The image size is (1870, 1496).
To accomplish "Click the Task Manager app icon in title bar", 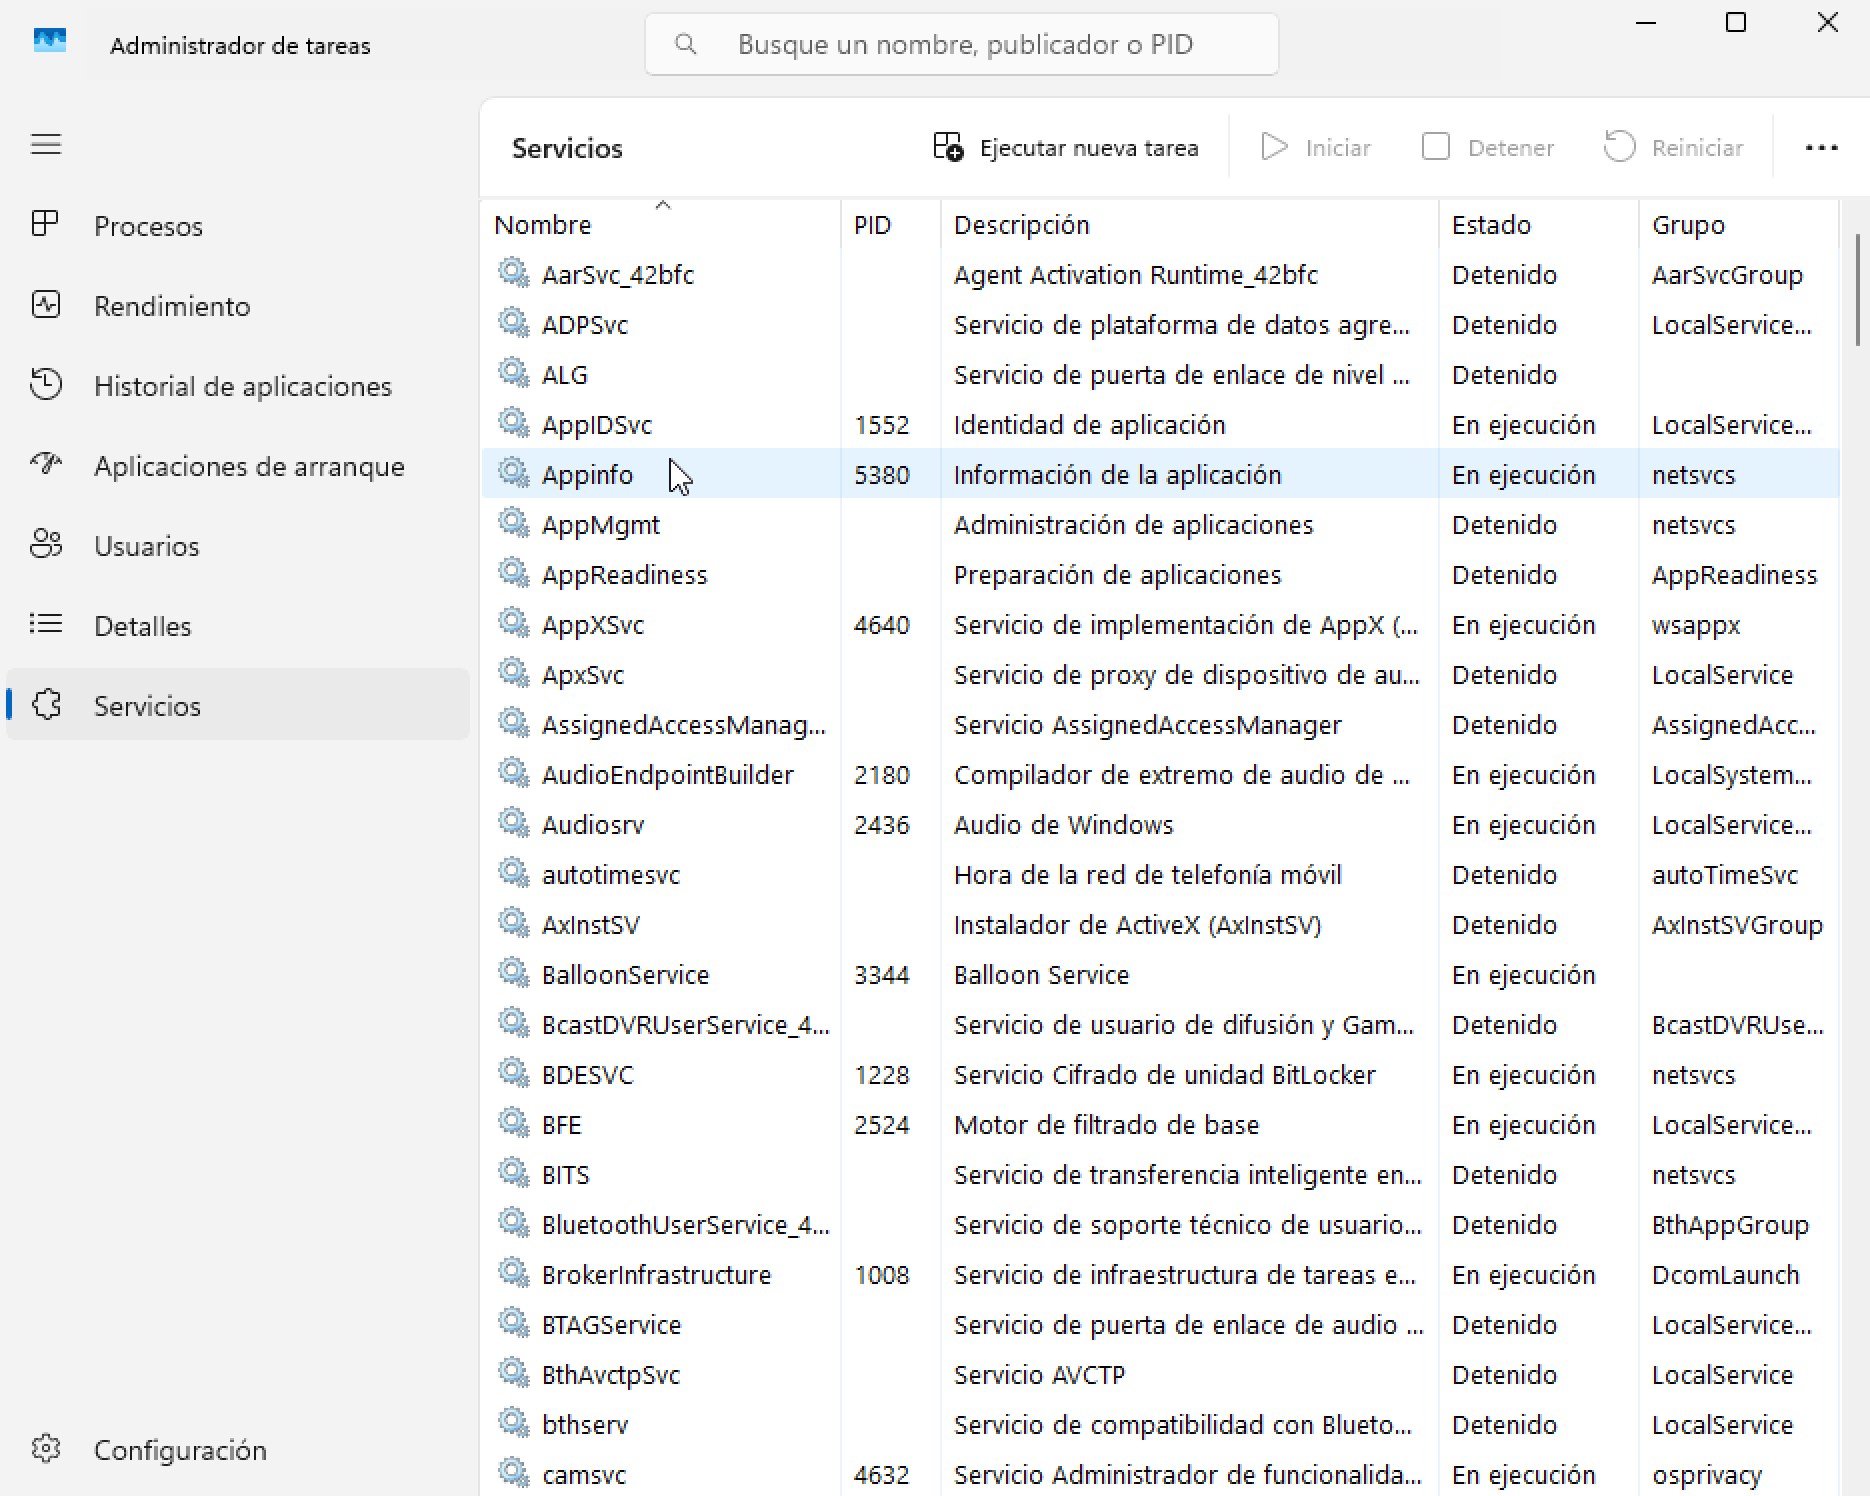I will click(x=50, y=43).
